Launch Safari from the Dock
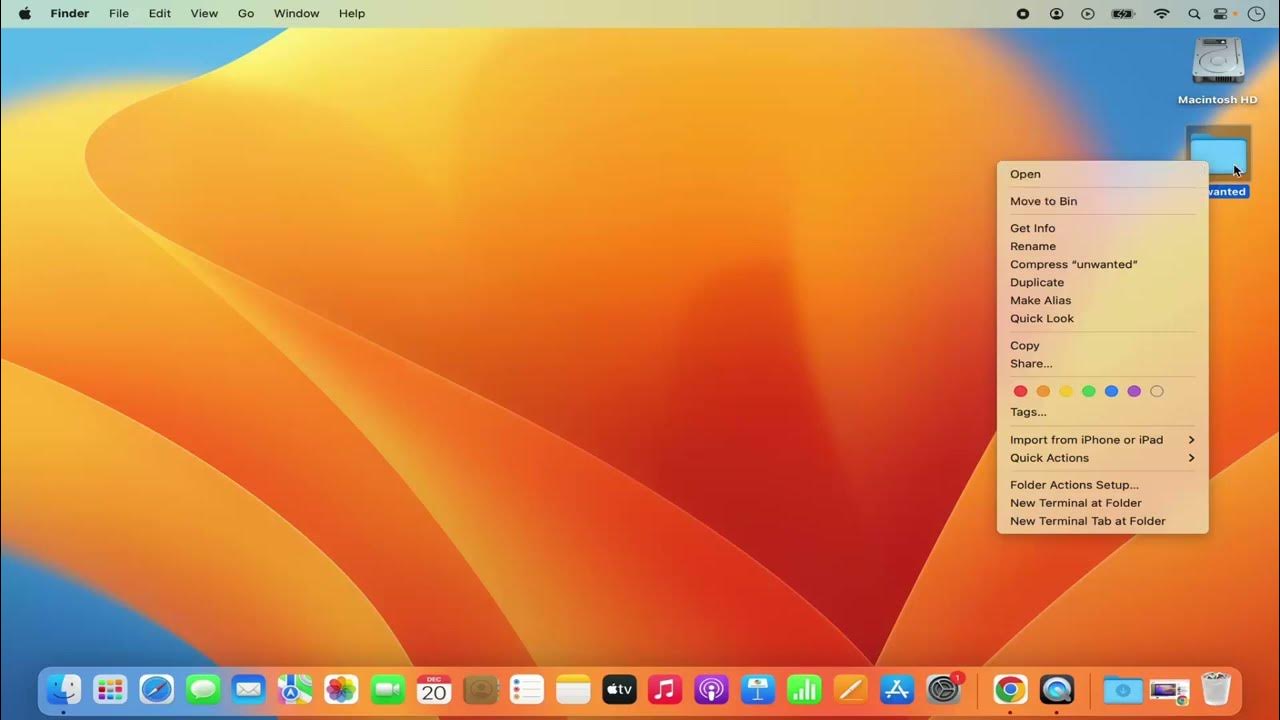1280x720 pixels. click(157, 689)
